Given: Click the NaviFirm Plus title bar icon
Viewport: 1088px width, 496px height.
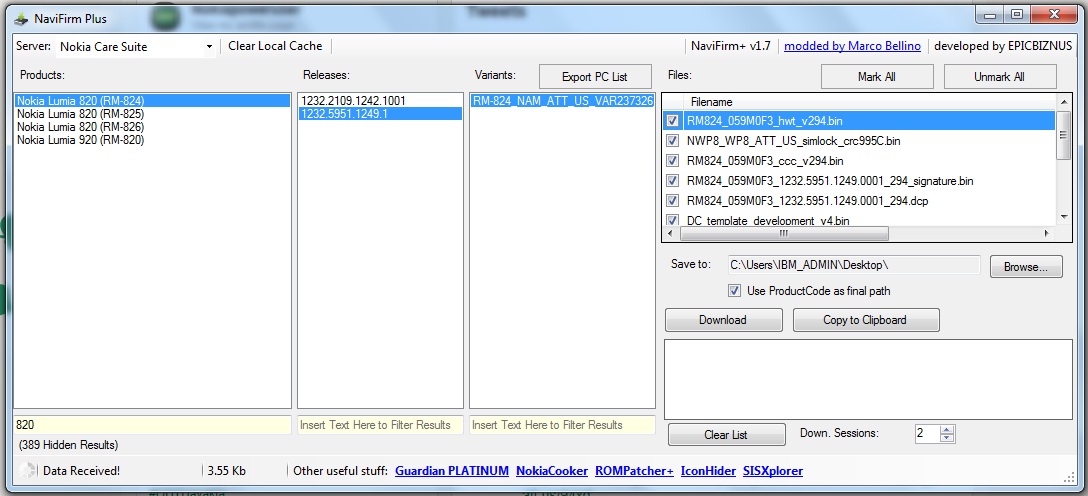Looking at the screenshot, I should 21,18.
